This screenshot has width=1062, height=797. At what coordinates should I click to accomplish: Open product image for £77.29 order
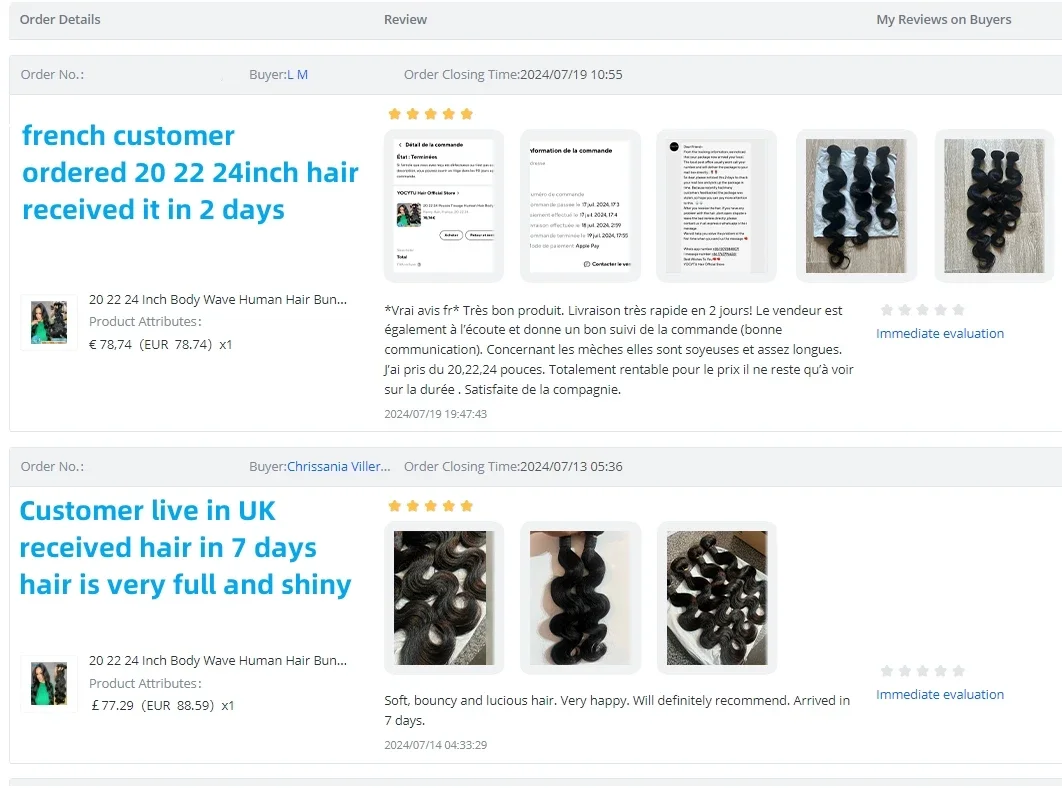click(49, 684)
